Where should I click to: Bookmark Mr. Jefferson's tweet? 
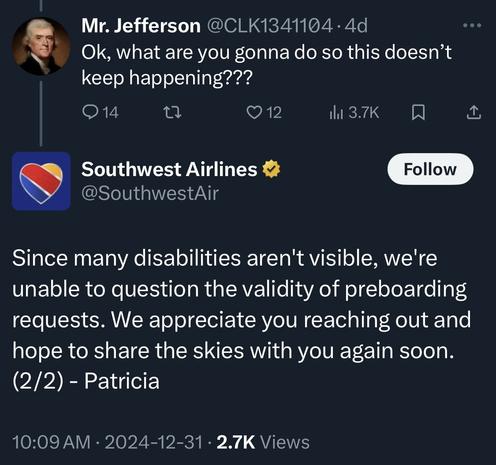click(418, 112)
